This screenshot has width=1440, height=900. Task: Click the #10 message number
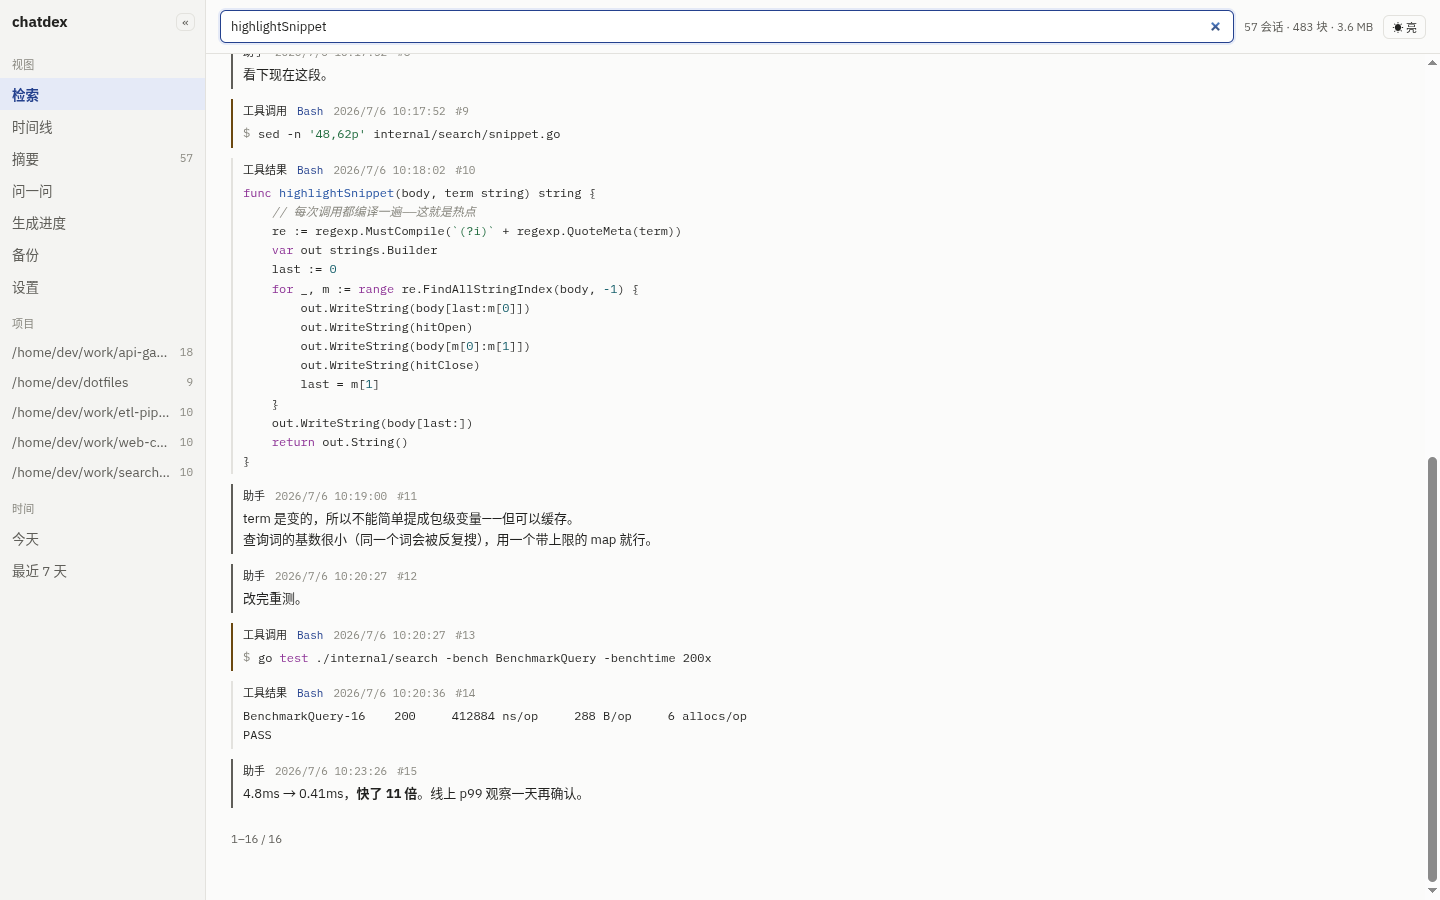coord(465,170)
